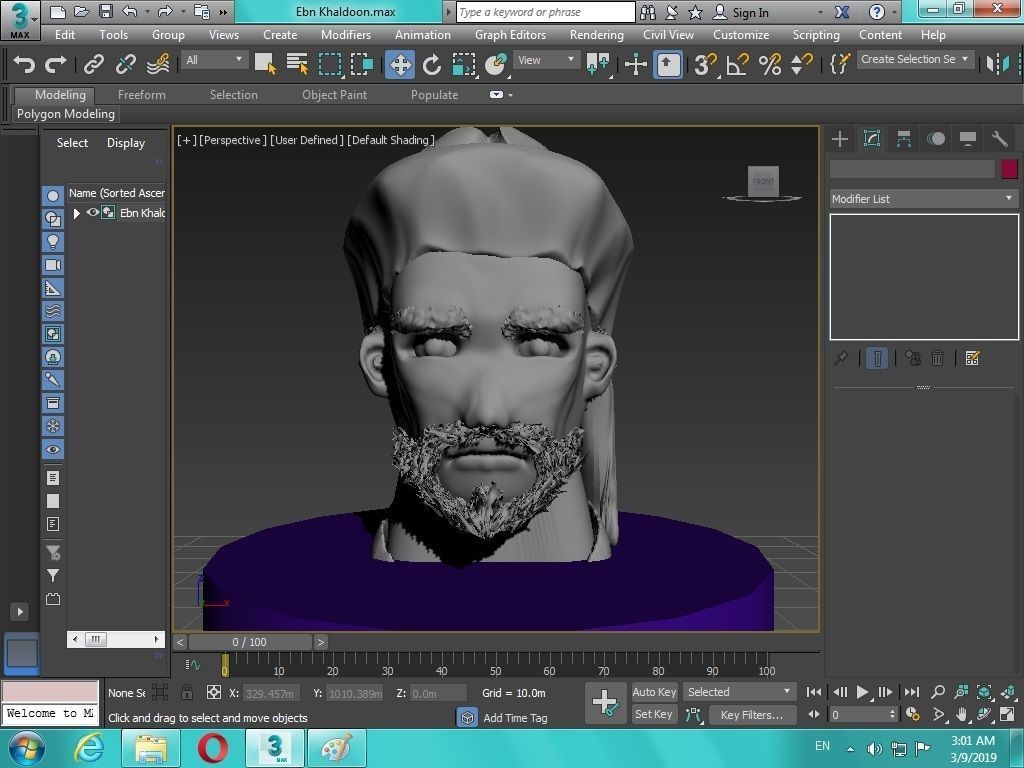Click the Set Key button

654,714
